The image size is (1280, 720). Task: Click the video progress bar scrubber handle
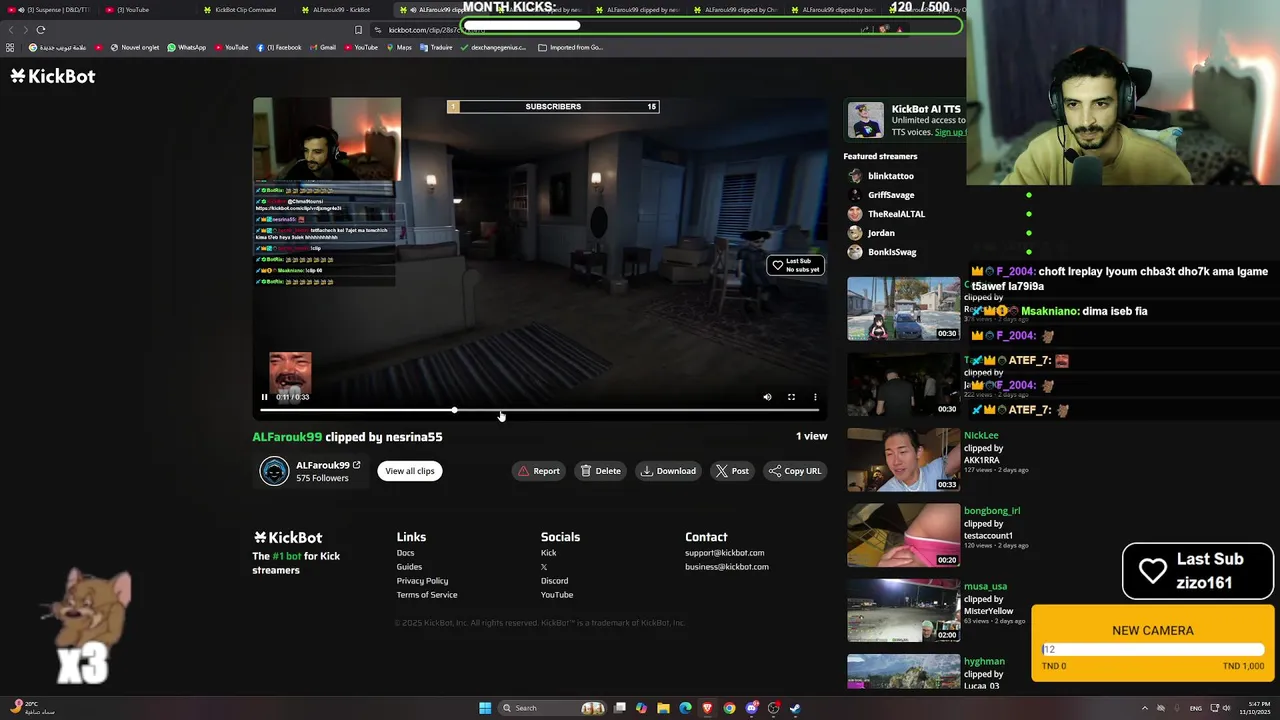point(454,410)
